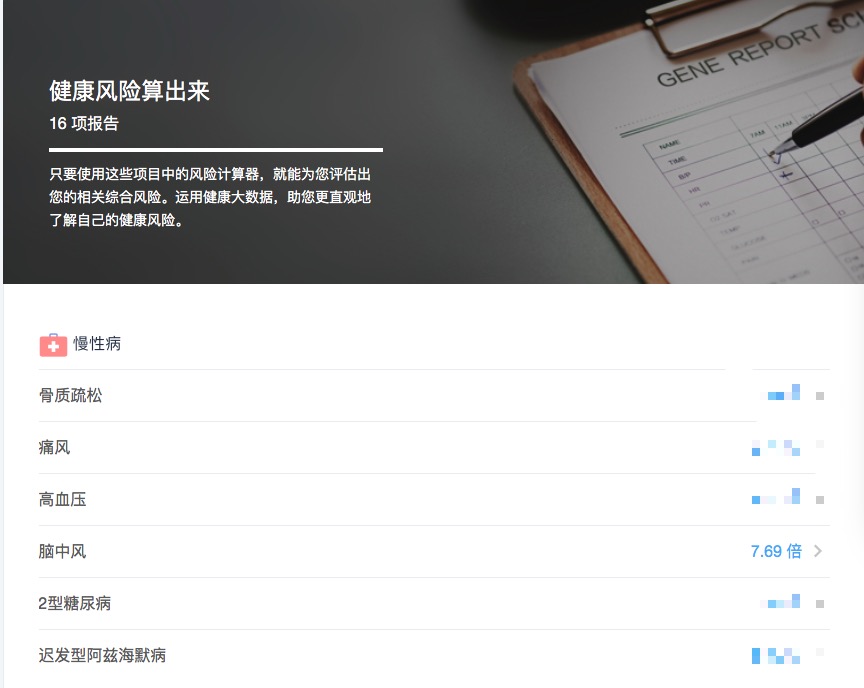Open the 2型糖尿病 report row
864x688 pixels.
coord(434,604)
